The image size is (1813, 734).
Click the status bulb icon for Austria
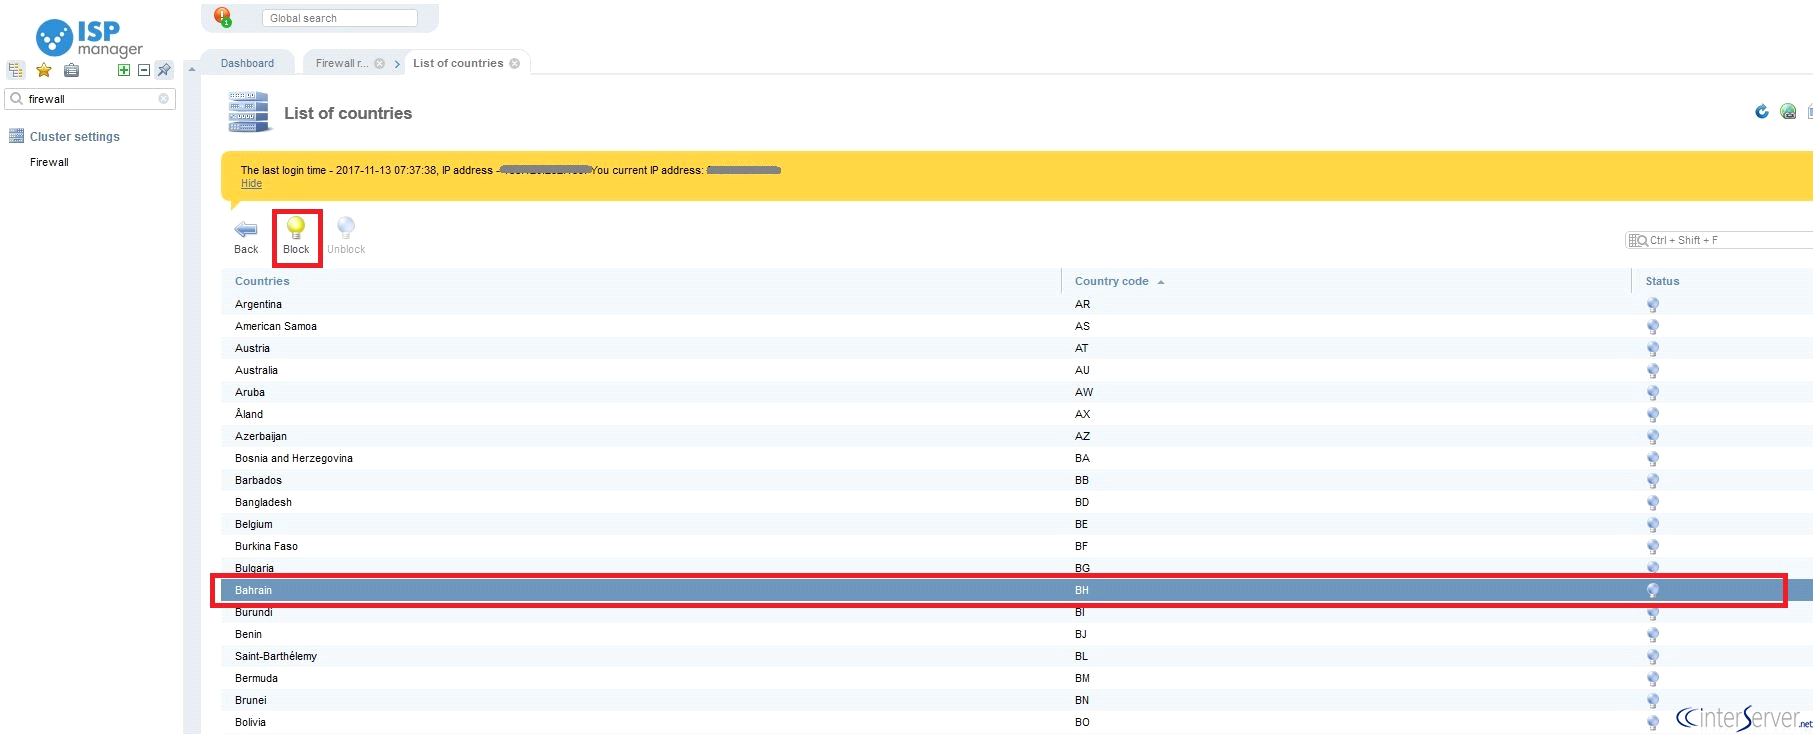coord(1653,349)
